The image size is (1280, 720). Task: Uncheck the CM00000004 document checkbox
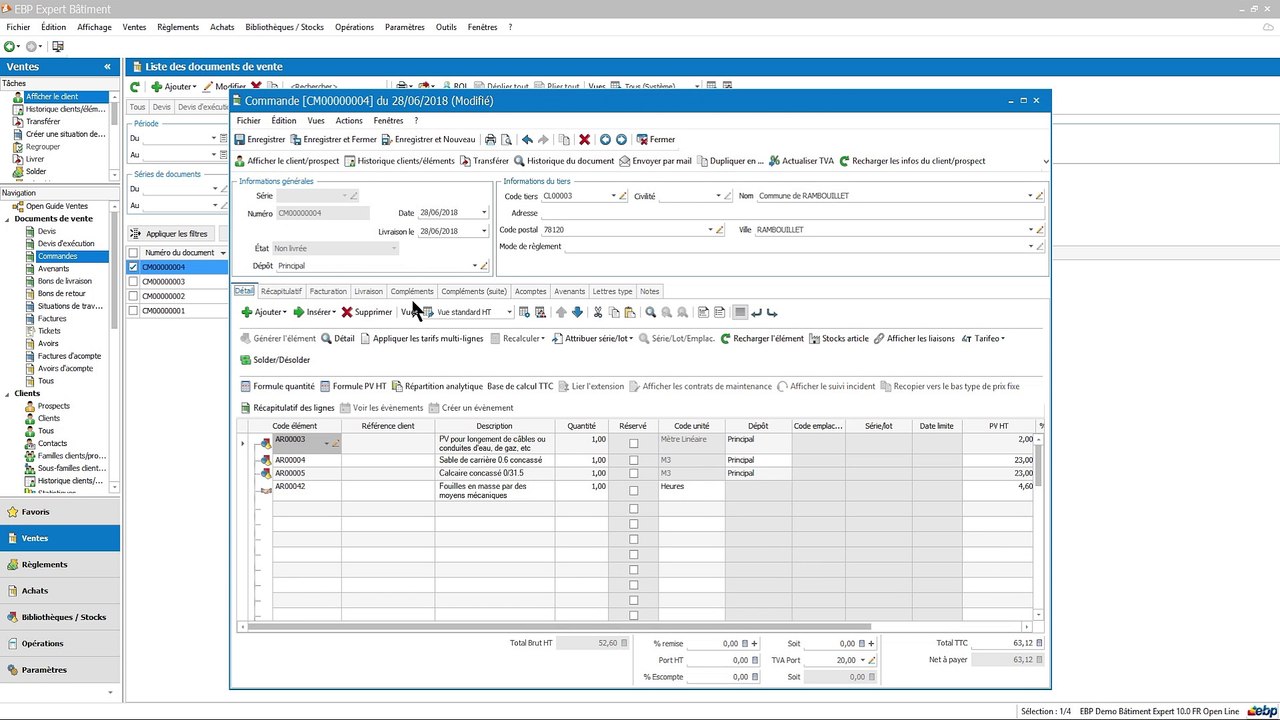[133, 268]
